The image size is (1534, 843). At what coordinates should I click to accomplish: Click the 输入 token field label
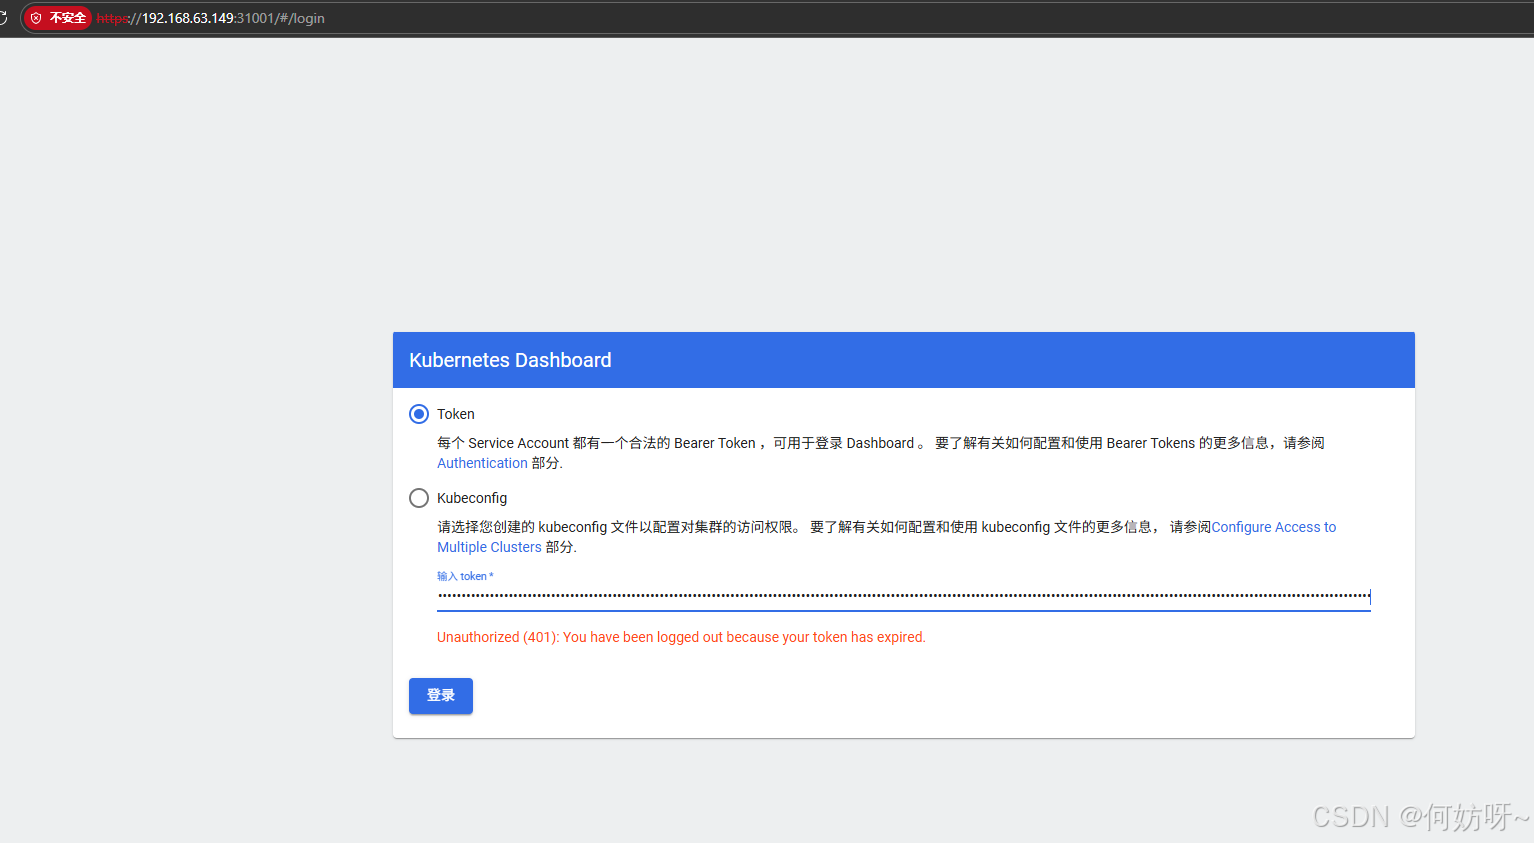click(465, 576)
